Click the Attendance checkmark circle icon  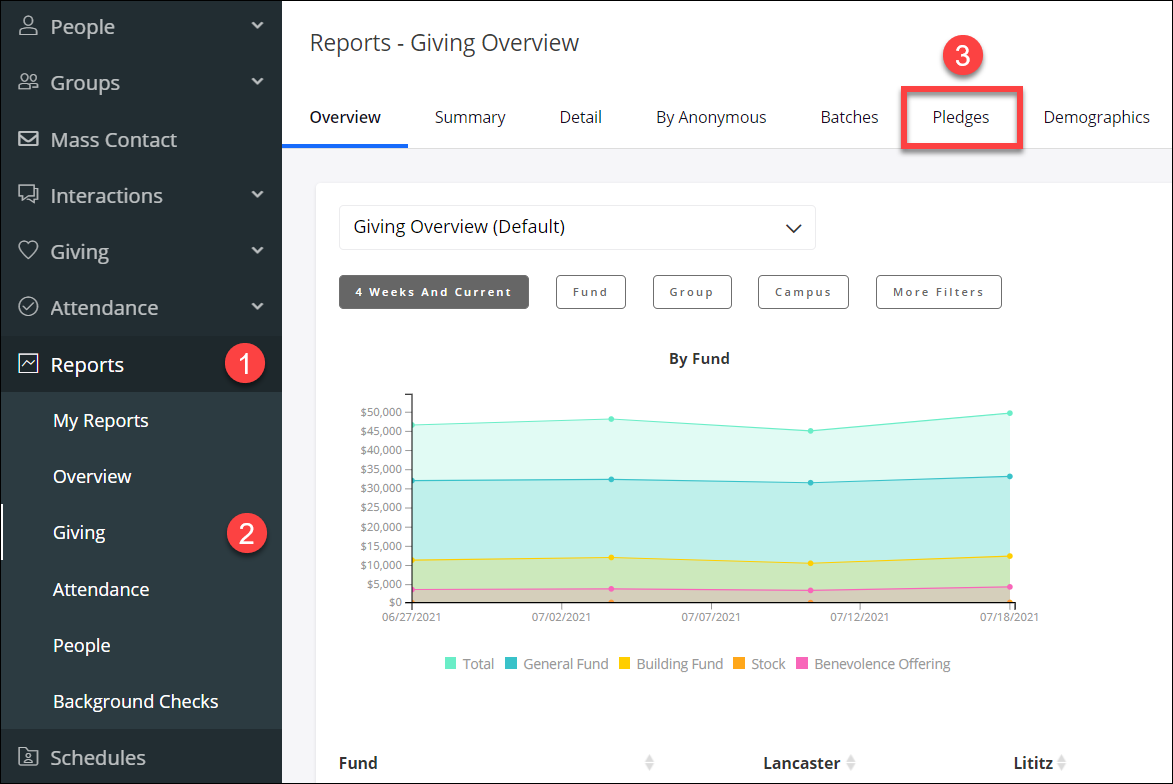(28, 307)
